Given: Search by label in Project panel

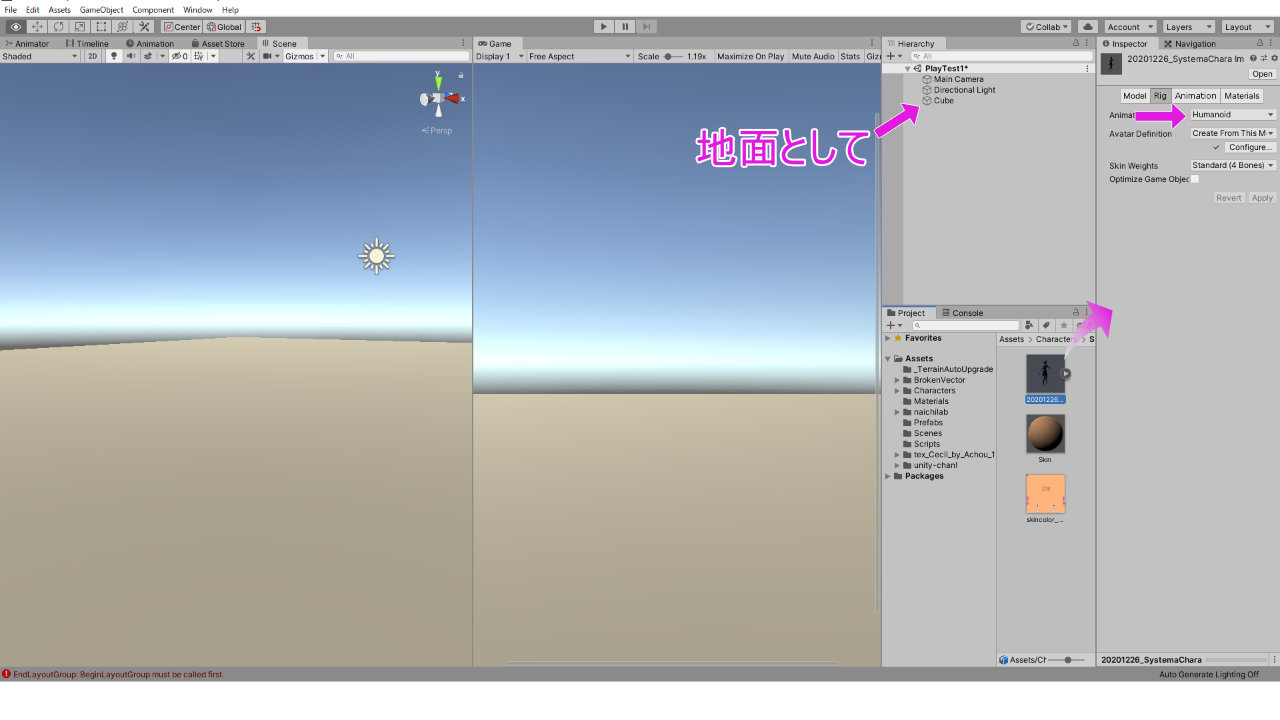Looking at the screenshot, I should tap(1046, 325).
